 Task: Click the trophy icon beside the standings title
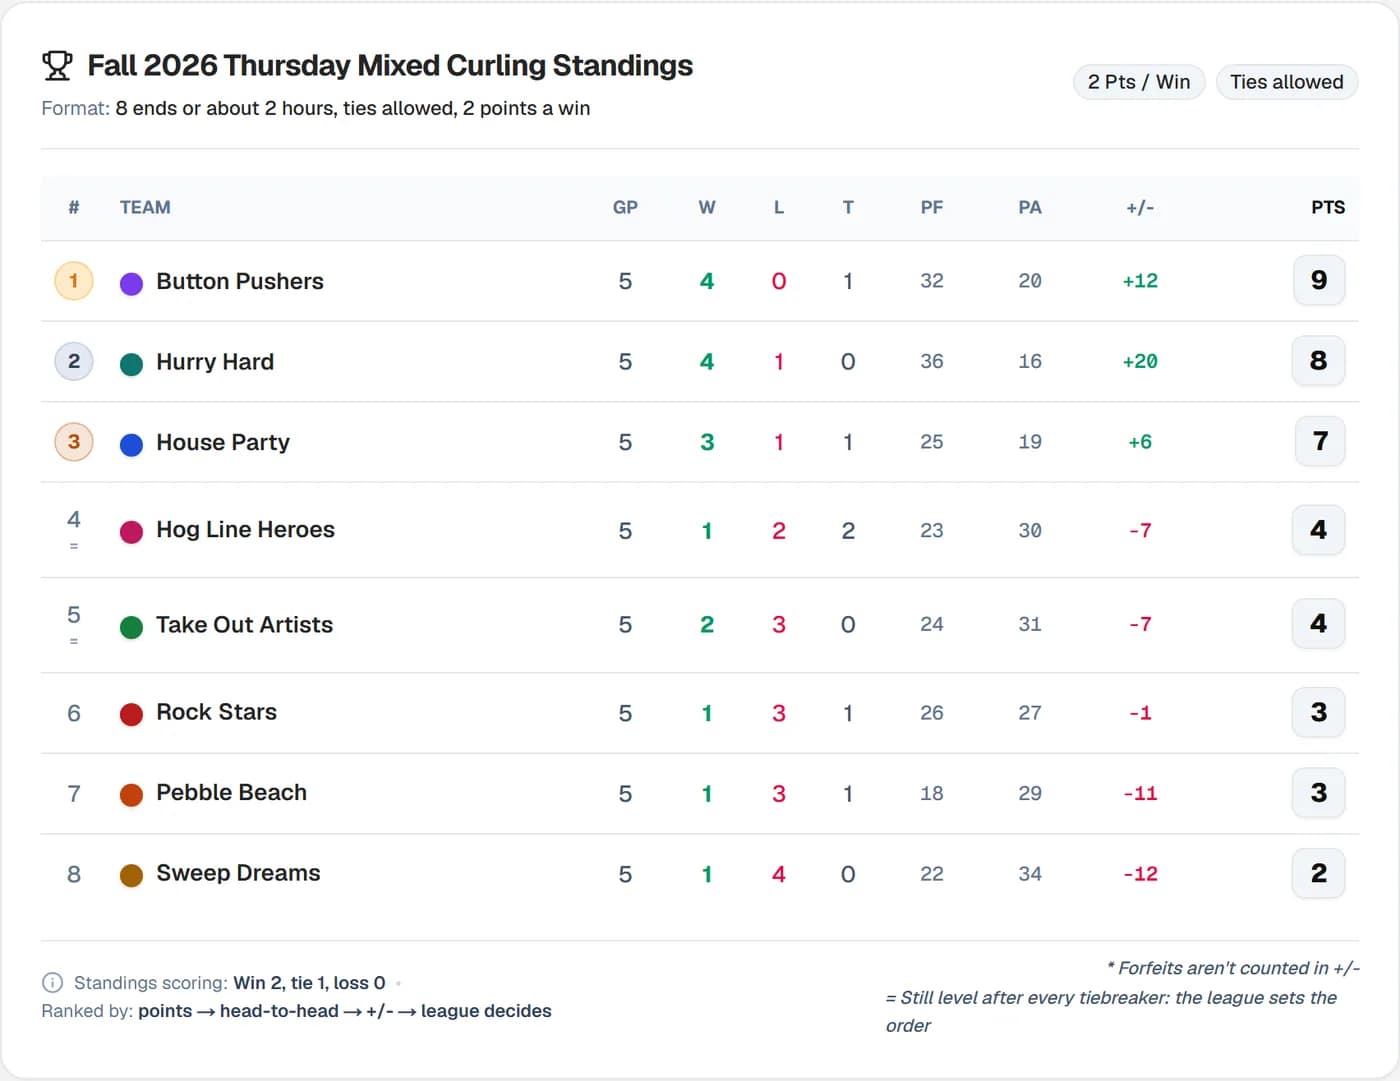click(x=57, y=66)
